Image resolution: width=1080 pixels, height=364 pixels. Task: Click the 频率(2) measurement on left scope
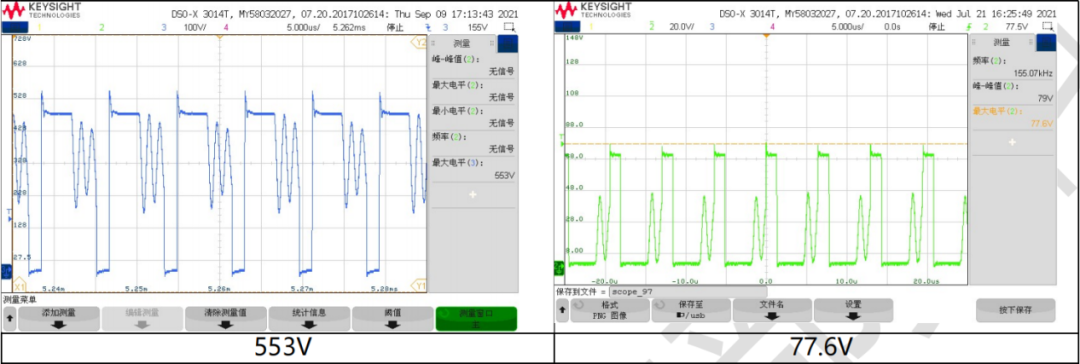[473, 143]
